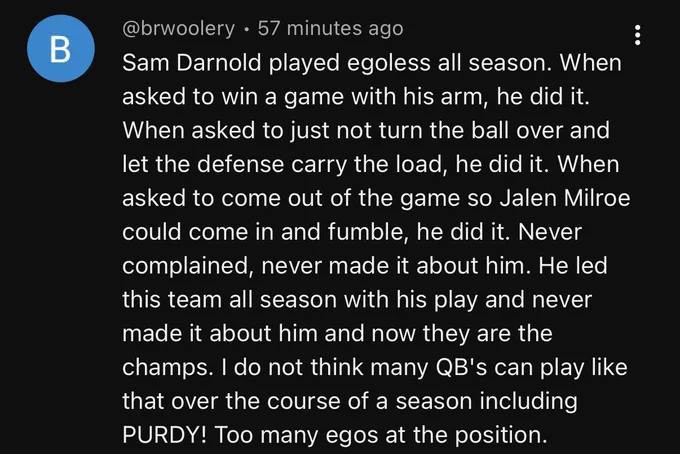Image resolution: width=680 pixels, height=454 pixels.
Task: Click the phrase Too many egos
Action: click(x=296, y=435)
